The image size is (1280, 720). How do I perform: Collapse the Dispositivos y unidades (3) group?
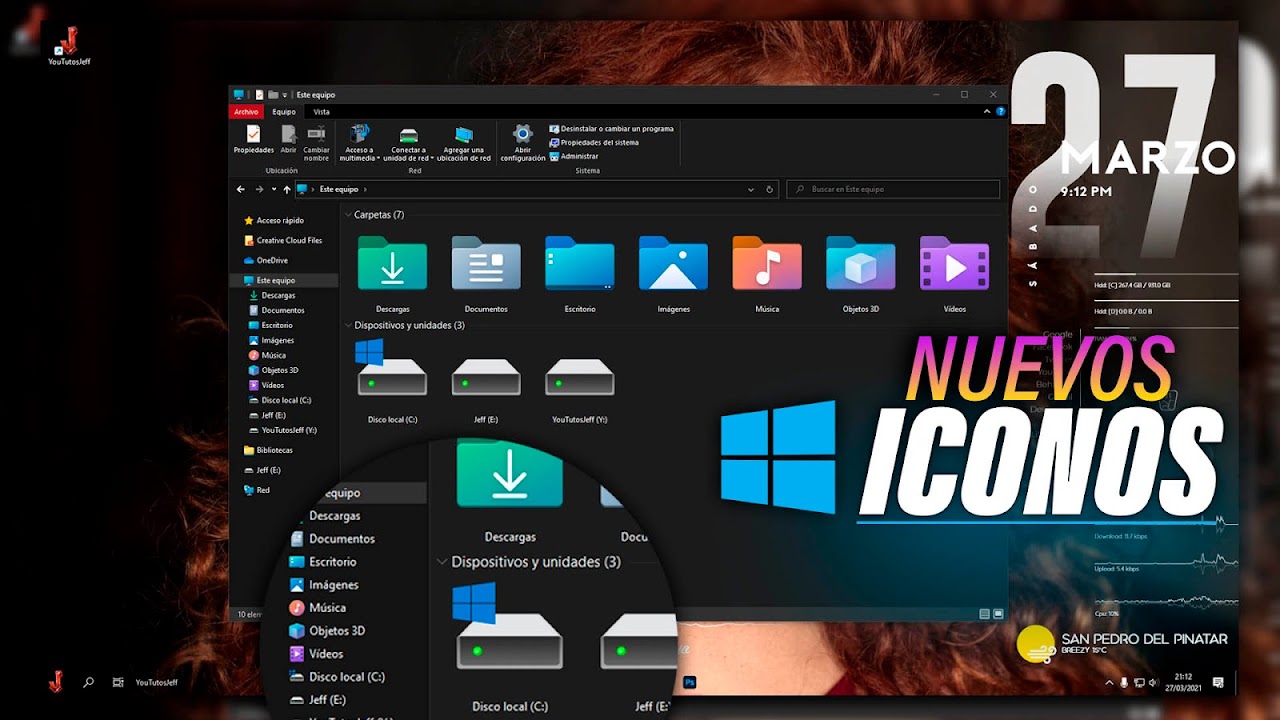(348, 325)
